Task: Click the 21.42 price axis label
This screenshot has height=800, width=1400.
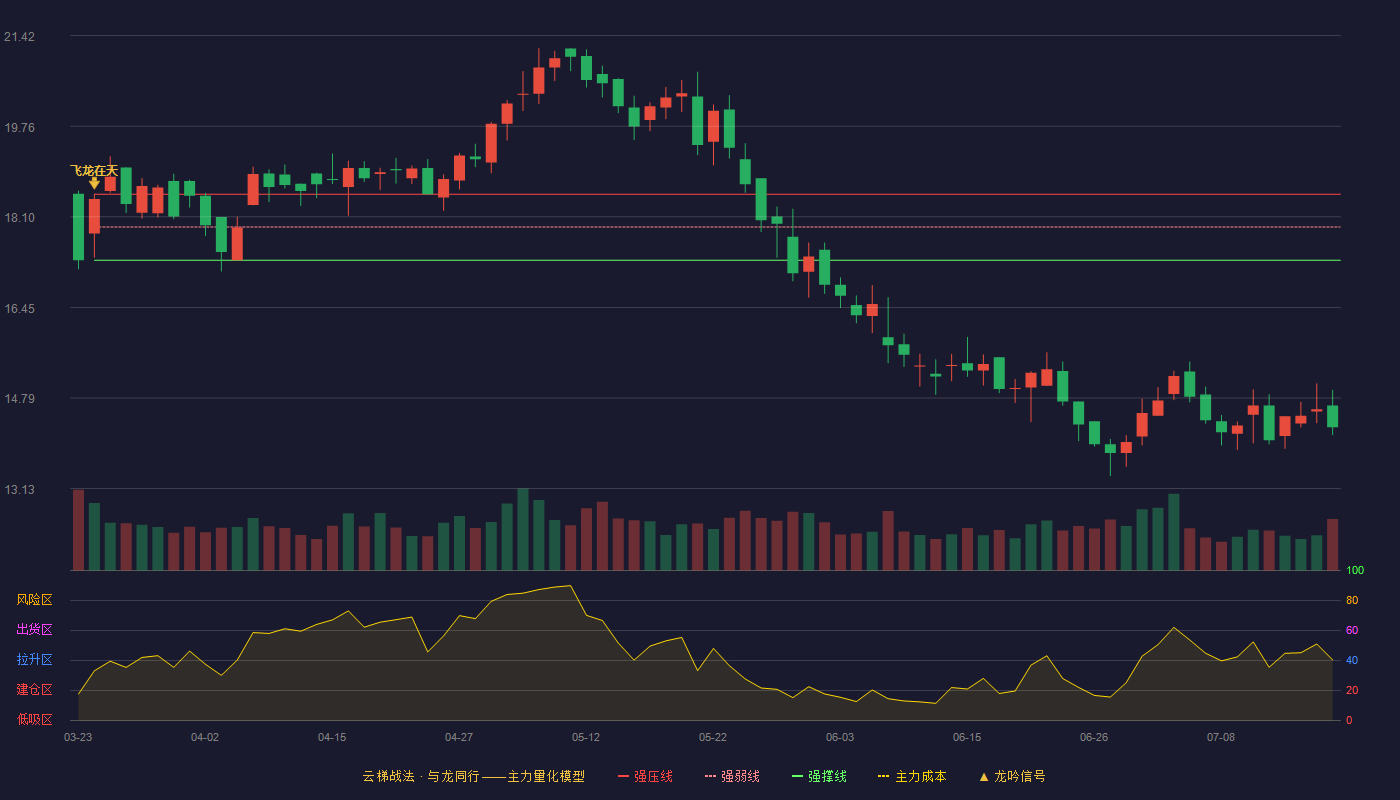Action: (x=19, y=37)
